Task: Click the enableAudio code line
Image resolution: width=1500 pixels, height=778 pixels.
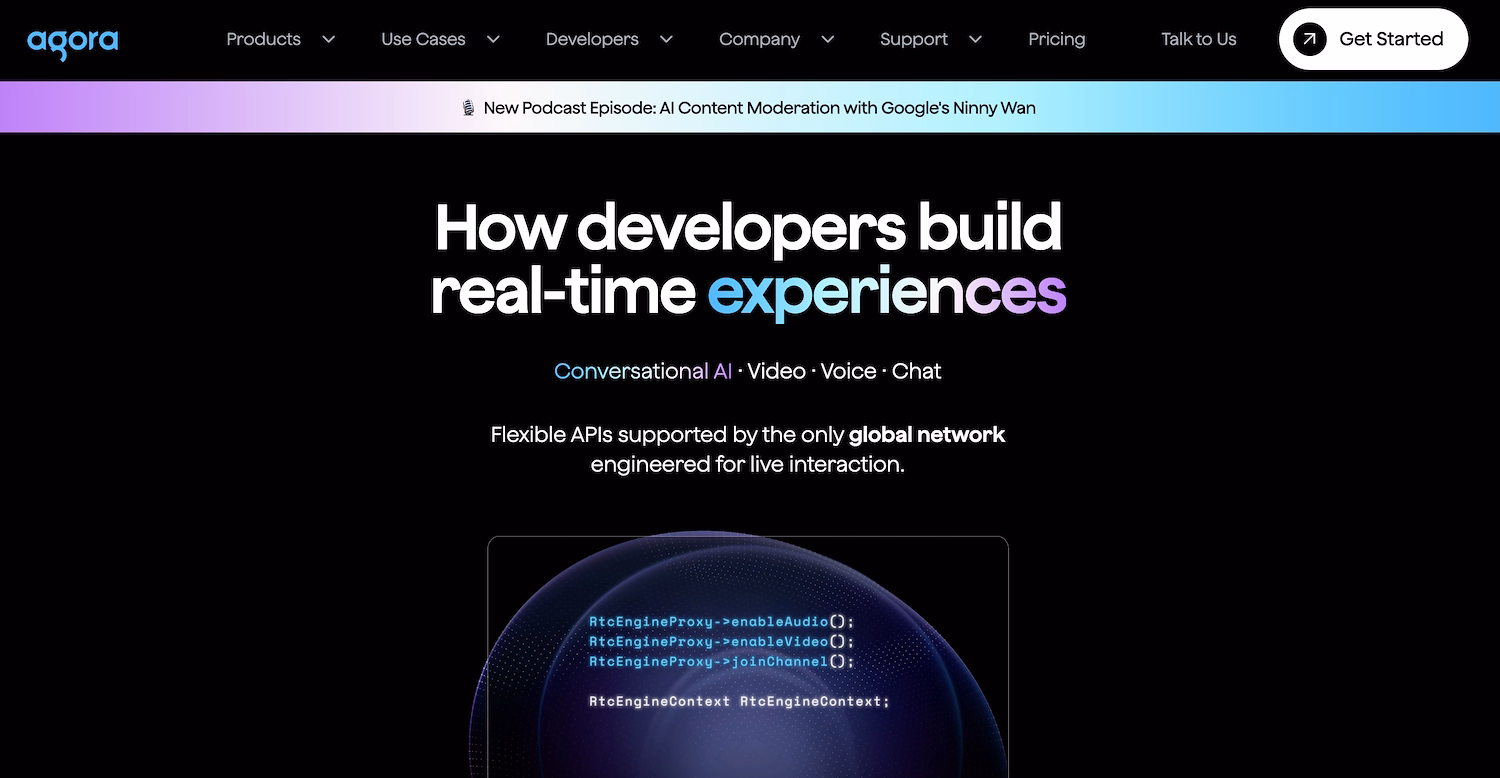Action: click(x=722, y=622)
